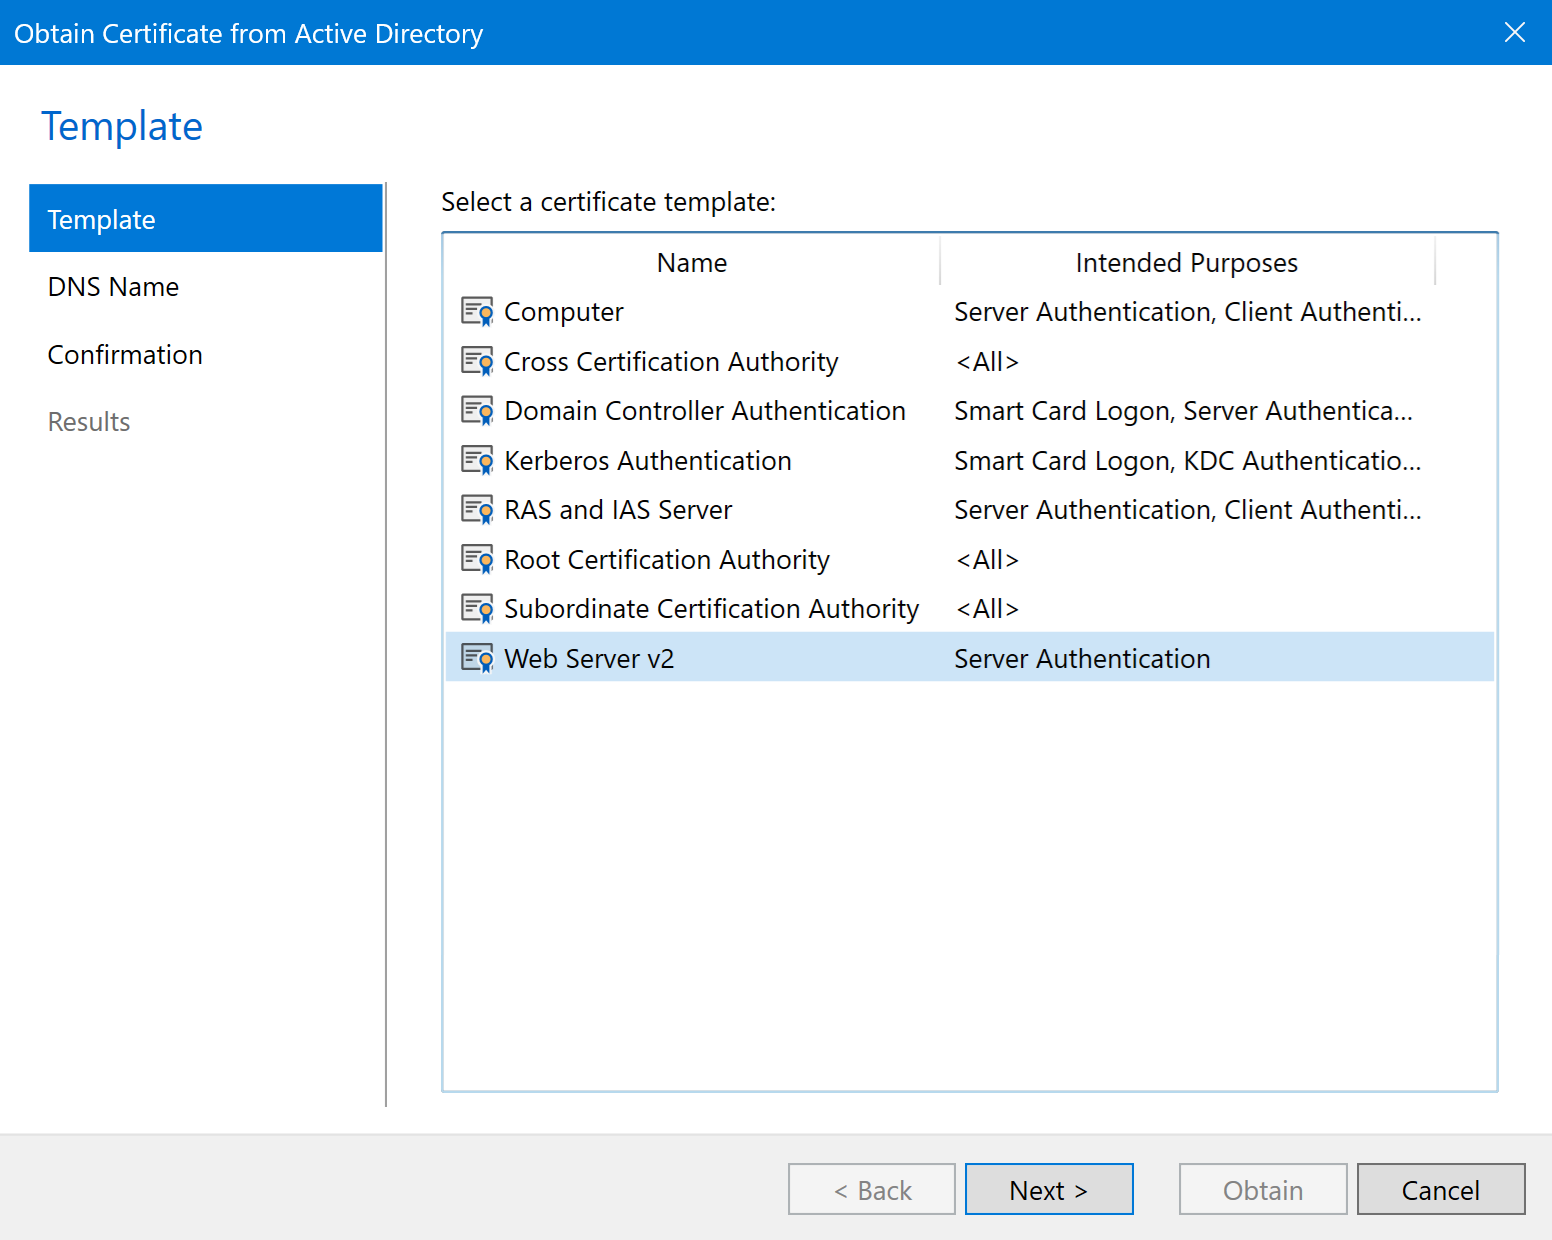The width and height of the screenshot is (1552, 1240).
Task: Choose the Kerberos Authentication template row
Action: [x=647, y=460]
